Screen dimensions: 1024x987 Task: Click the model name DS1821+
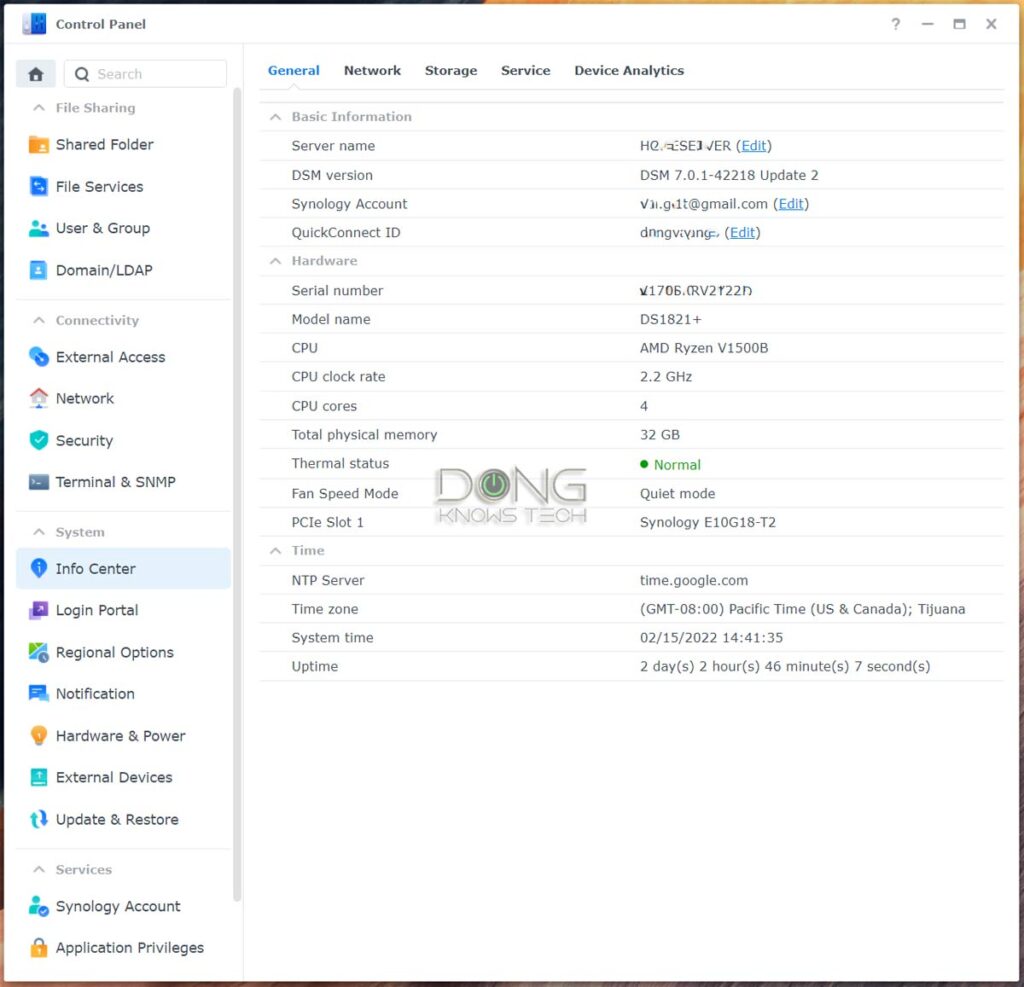[671, 319]
